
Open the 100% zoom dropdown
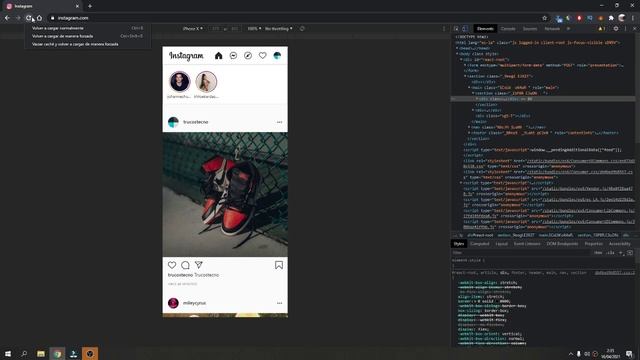coord(254,29)
